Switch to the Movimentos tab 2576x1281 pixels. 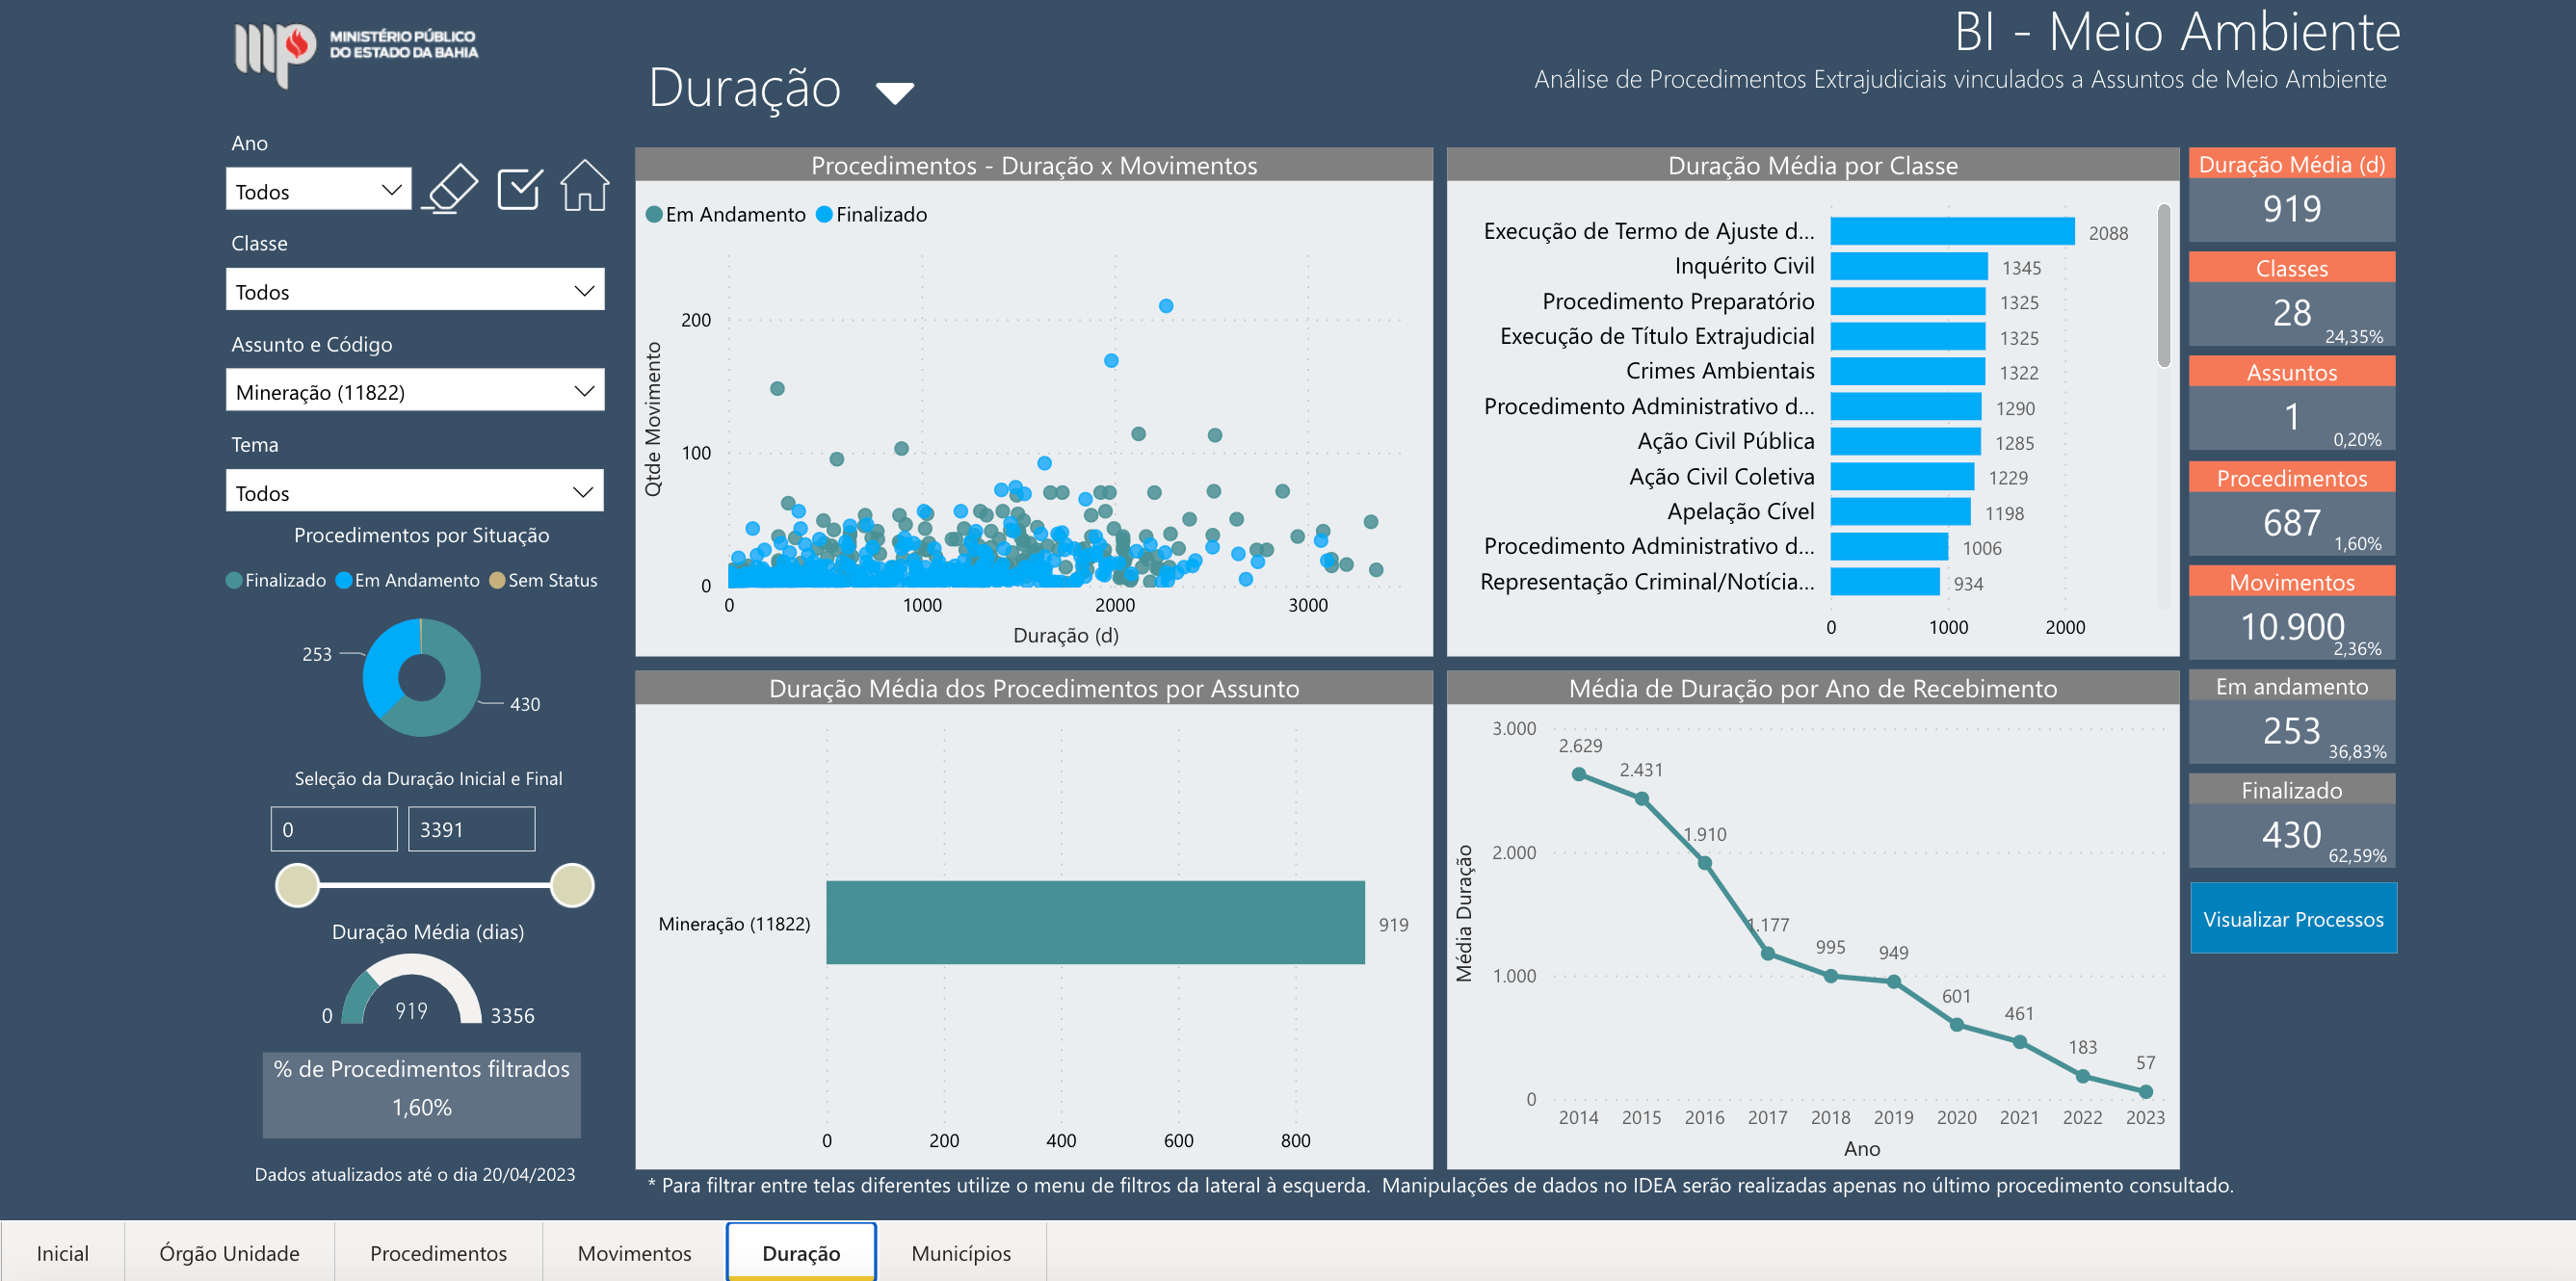(x=634, y=1253)
